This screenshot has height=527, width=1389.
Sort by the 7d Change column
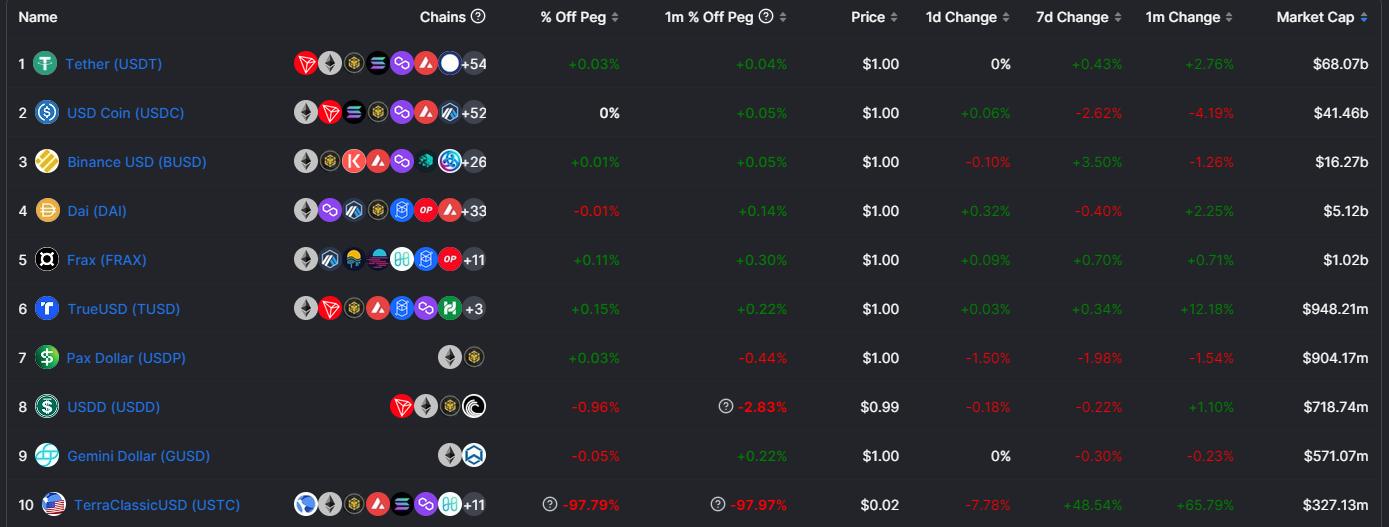pyautogui.click(x=1078, y=17)
